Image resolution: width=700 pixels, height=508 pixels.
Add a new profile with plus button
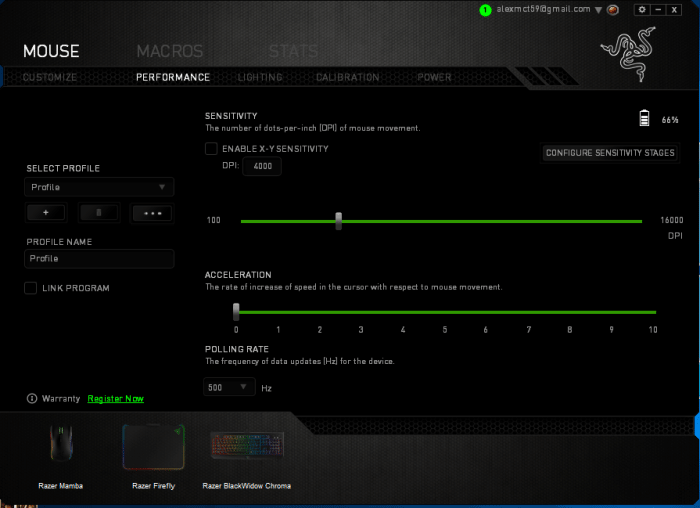(46, 212)
